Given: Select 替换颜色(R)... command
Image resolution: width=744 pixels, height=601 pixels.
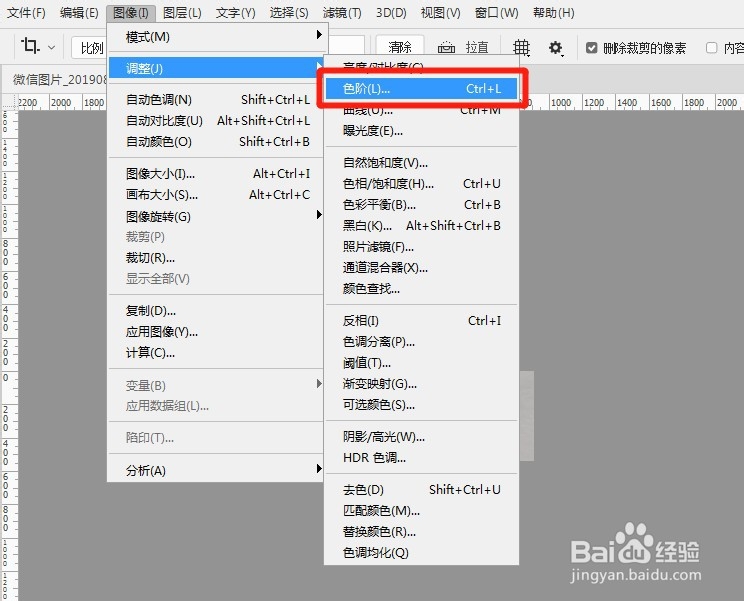Looking at the screenshot, I should coord(421,531).
